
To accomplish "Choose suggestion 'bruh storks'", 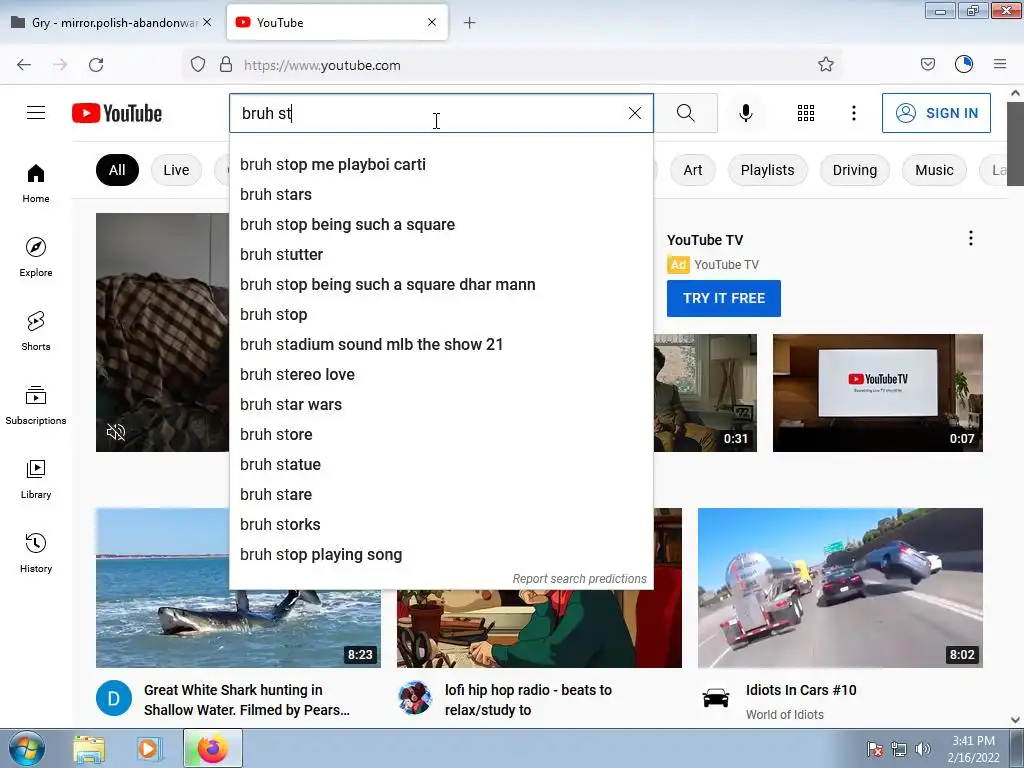I will 441,525.
